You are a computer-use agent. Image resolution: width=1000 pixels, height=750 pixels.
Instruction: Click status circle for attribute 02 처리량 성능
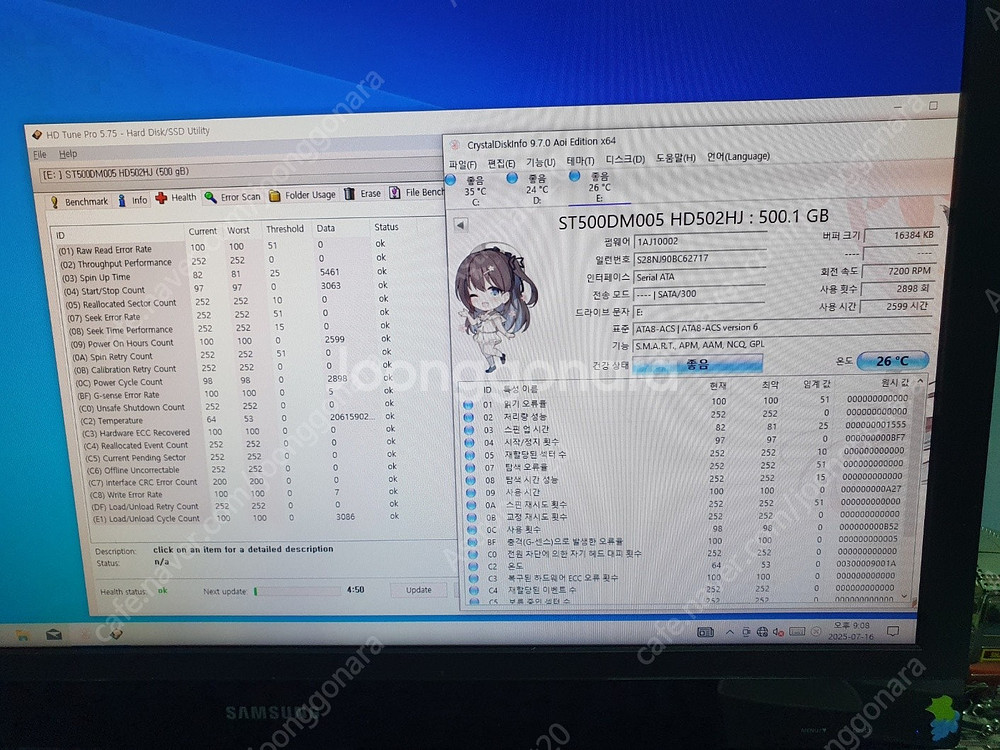click(x=469, y=418)
